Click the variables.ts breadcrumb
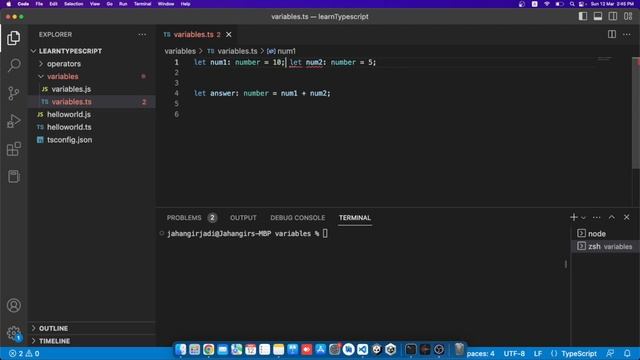Screen dimensions: 640x360 click(x=232, y=51)
